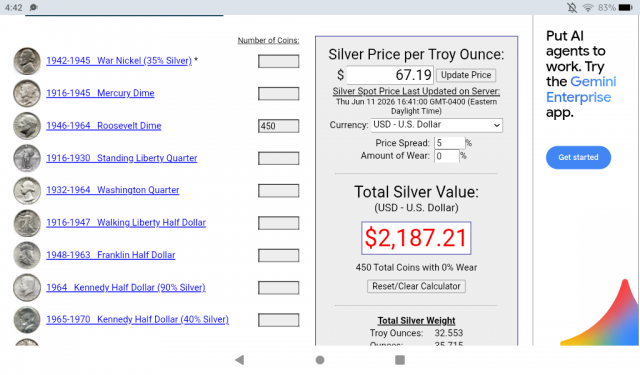Click the $2,187.21 total silver value
The image size is (640, 375).
(416, 238)
